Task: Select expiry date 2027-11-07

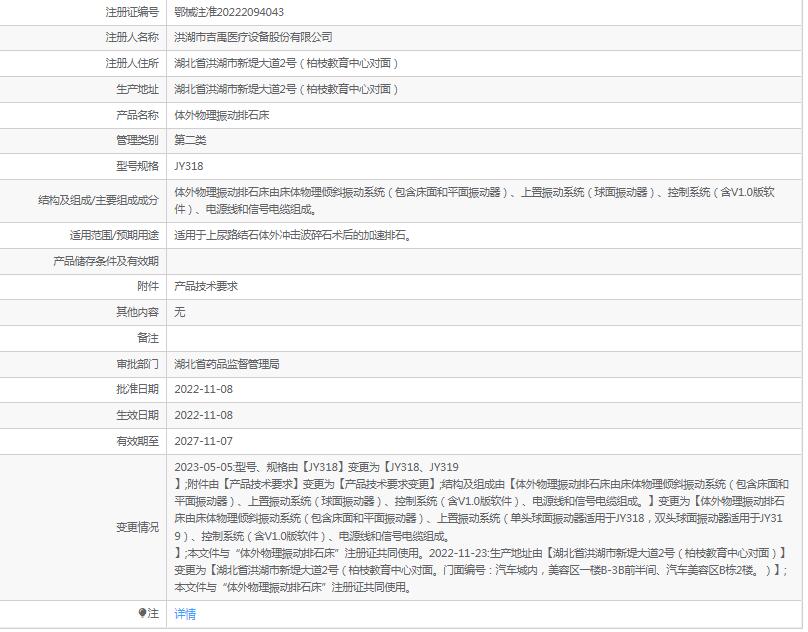Action: pyautogui.click(x=204, y=442)
